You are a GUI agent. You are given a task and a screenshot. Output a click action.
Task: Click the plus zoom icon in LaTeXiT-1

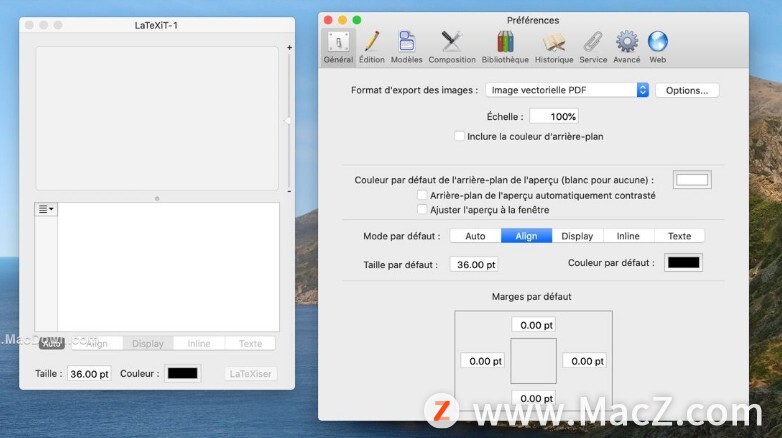click(289, 47)
